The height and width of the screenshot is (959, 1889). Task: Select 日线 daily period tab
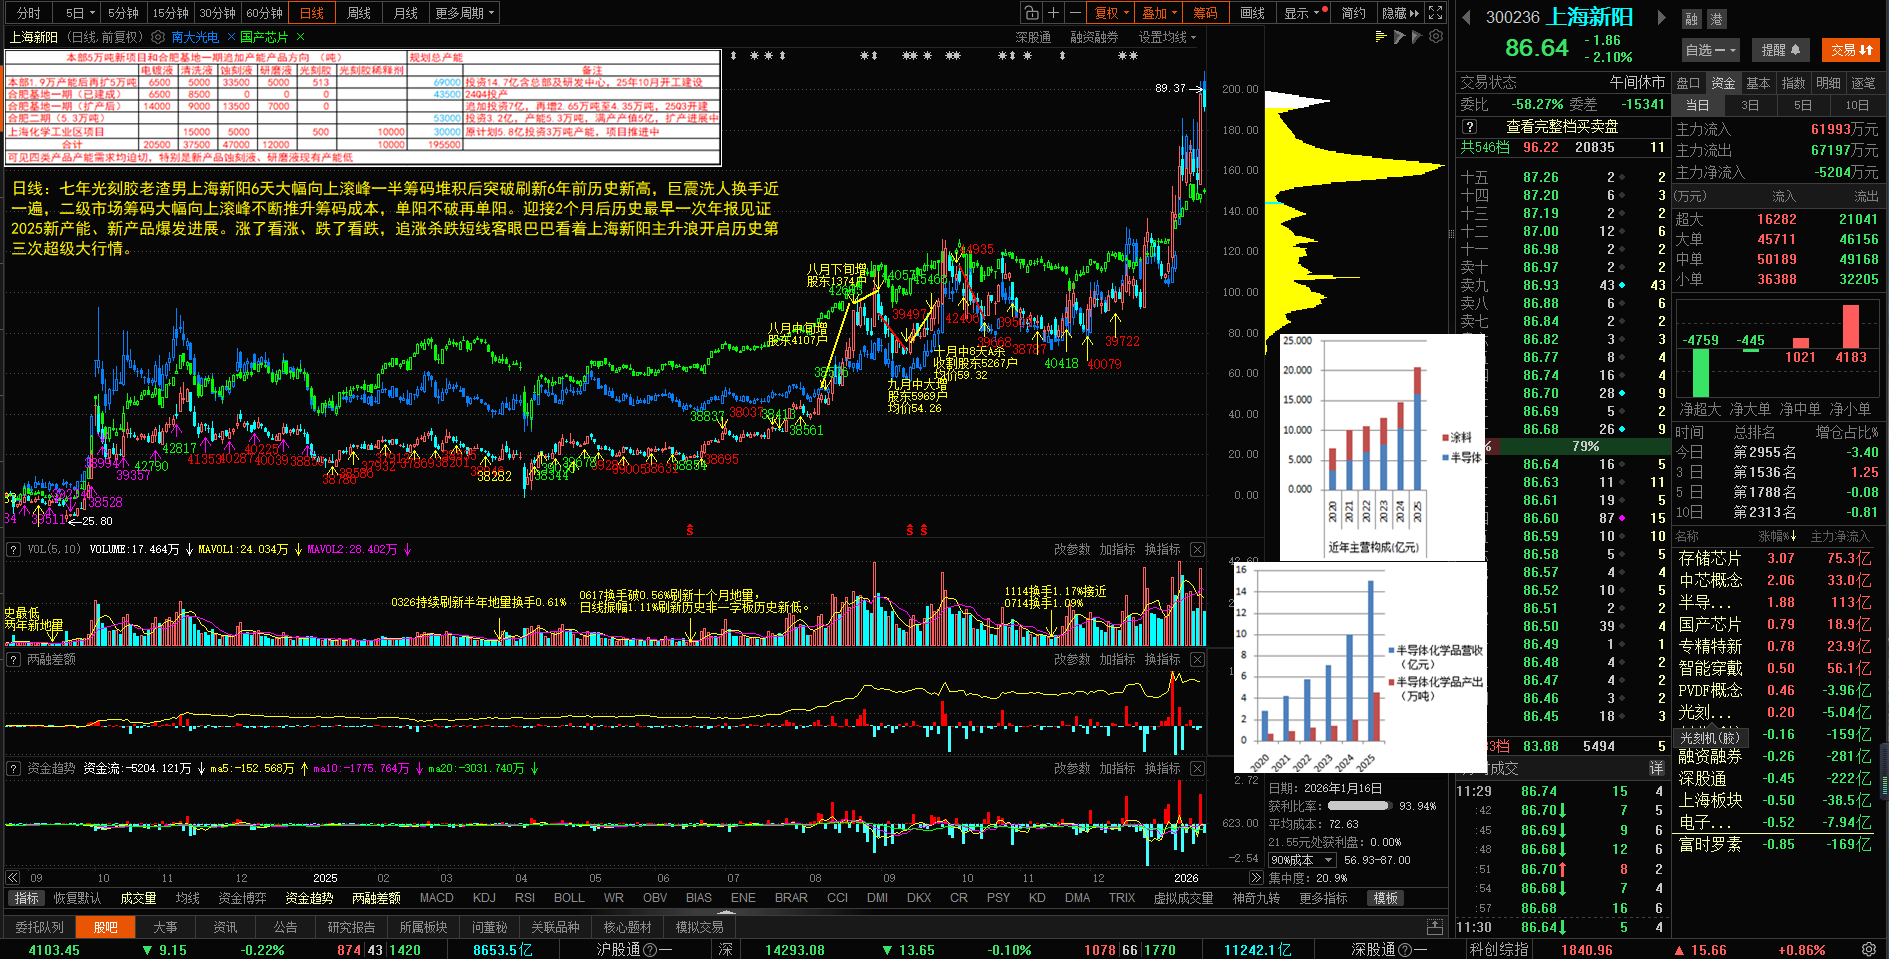pos(313,13)
